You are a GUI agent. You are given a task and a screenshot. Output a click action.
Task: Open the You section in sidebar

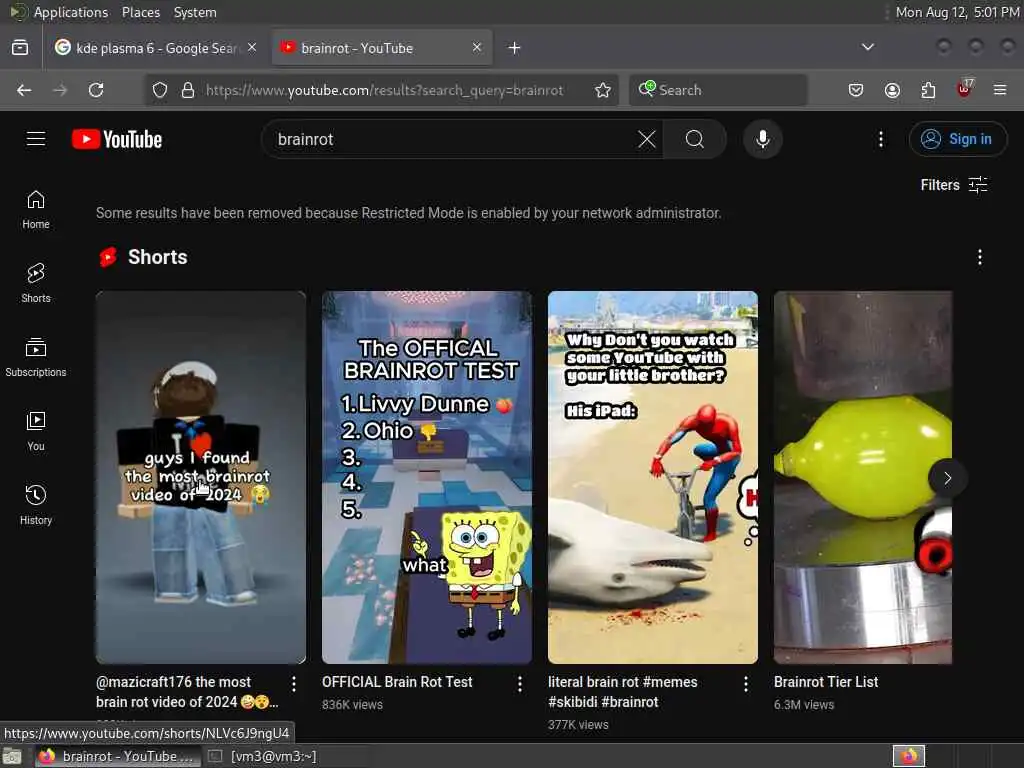pos(36,432)
